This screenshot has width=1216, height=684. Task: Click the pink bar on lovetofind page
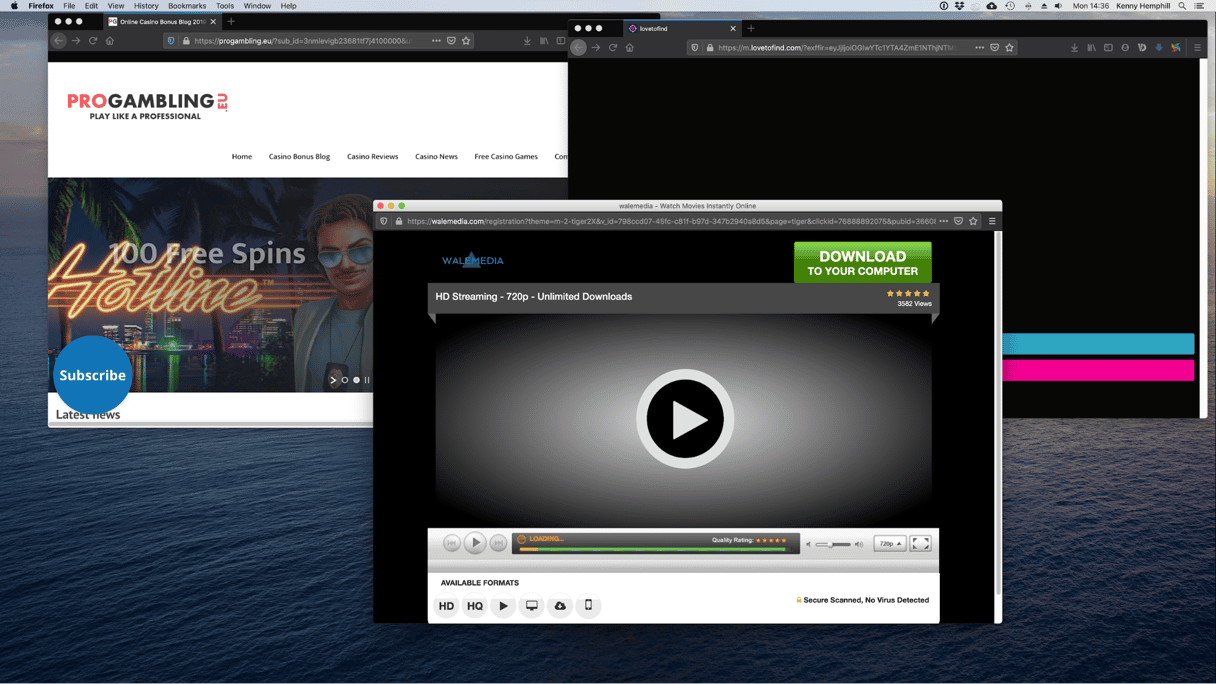(x=1098, y=370)
